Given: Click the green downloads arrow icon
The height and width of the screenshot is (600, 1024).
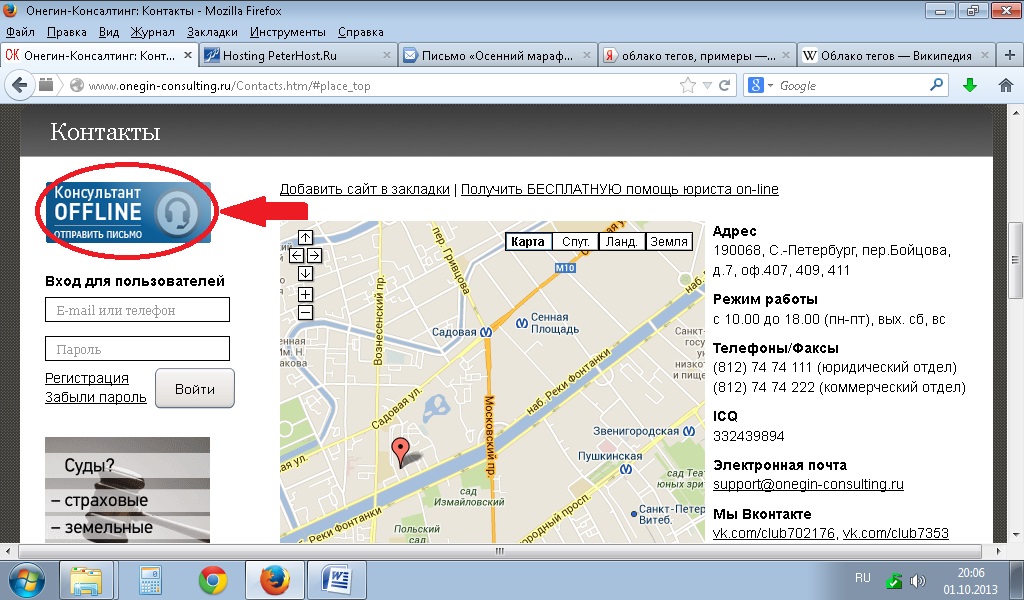Looking at the screenshot, I should click(969, 86).
